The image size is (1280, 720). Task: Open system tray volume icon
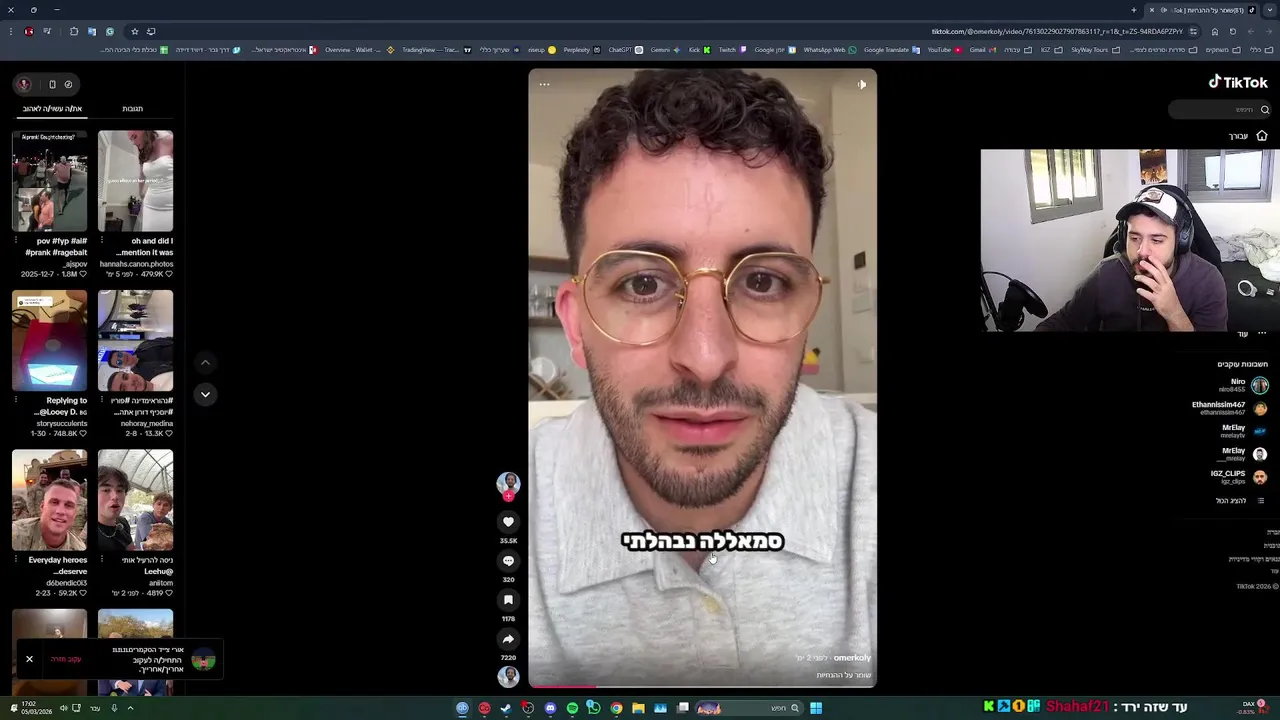pos(63,708)
